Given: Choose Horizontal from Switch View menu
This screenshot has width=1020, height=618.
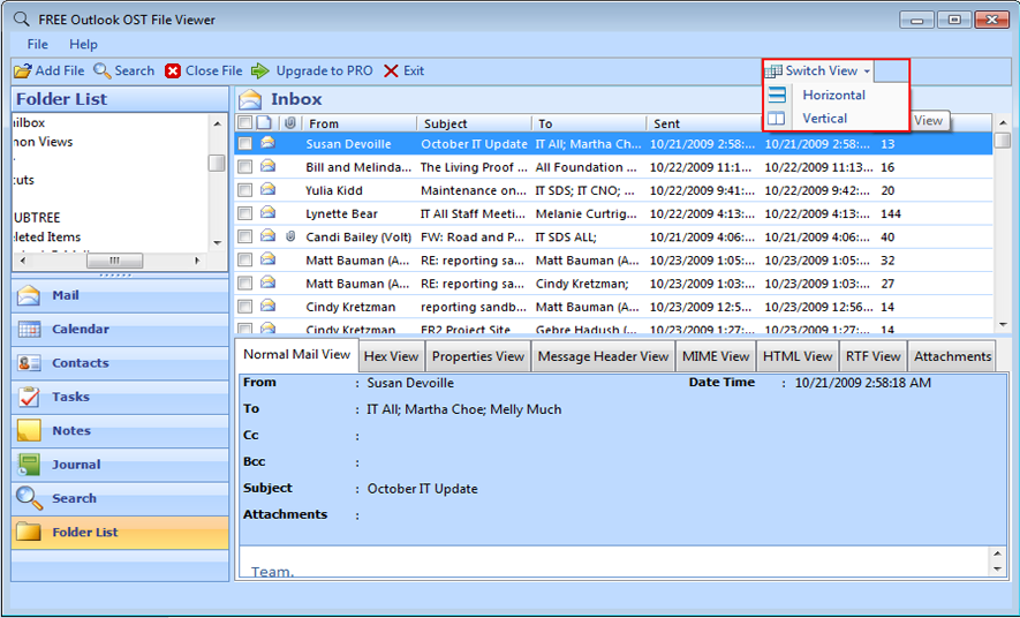Looking at the screenshot, I should 833,95.
